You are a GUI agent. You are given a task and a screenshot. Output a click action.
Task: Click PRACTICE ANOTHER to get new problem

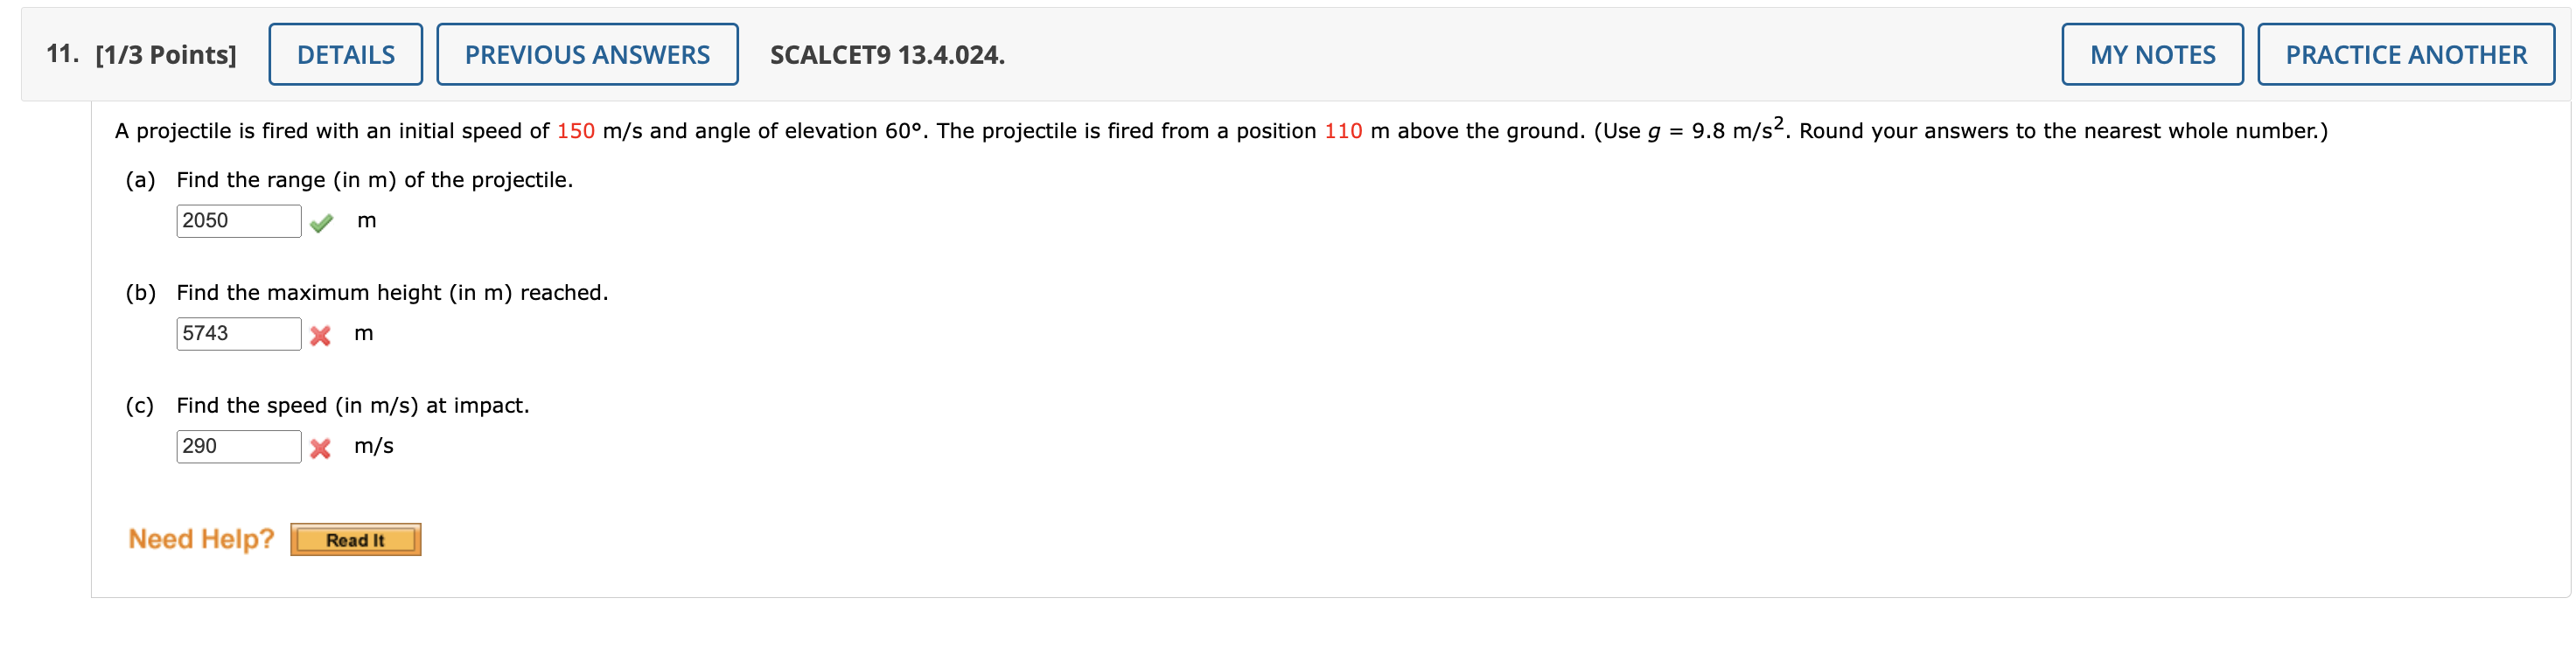point(2406,54)
